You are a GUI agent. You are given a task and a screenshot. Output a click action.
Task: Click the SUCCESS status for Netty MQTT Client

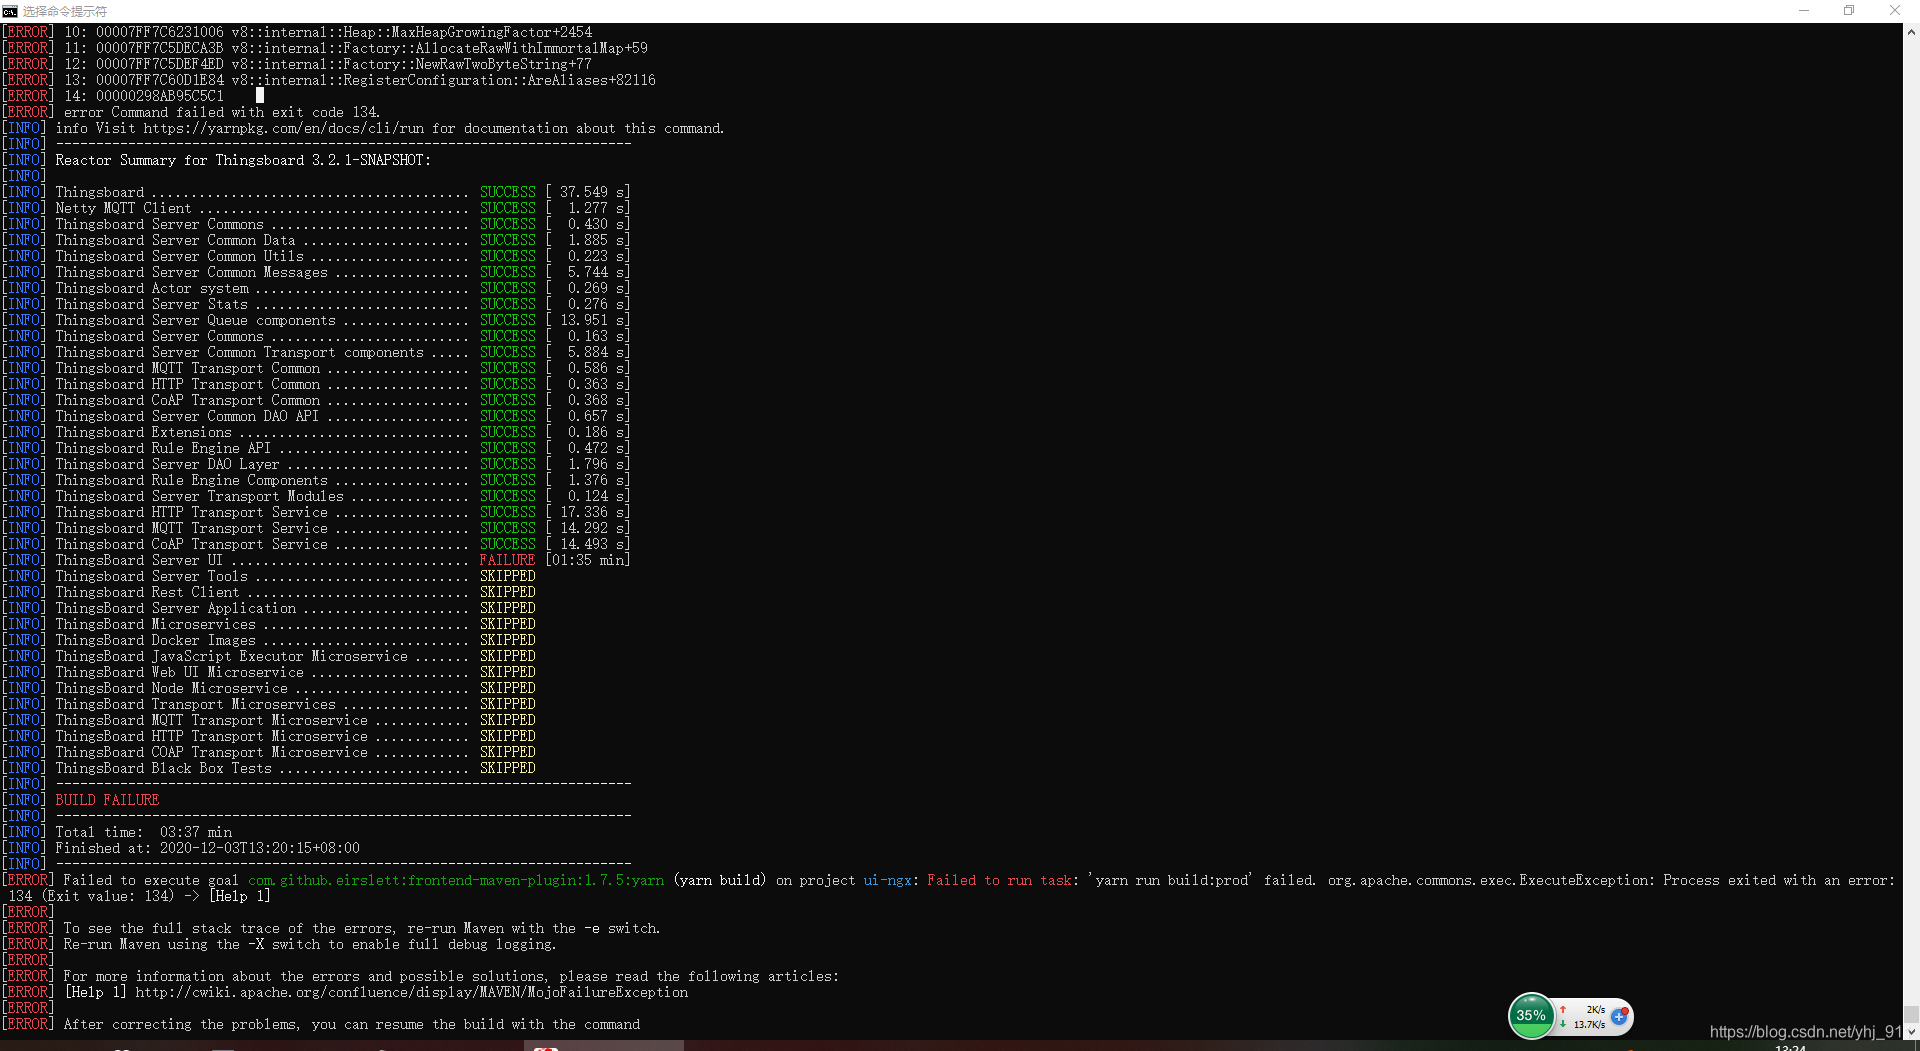(507, 208)
